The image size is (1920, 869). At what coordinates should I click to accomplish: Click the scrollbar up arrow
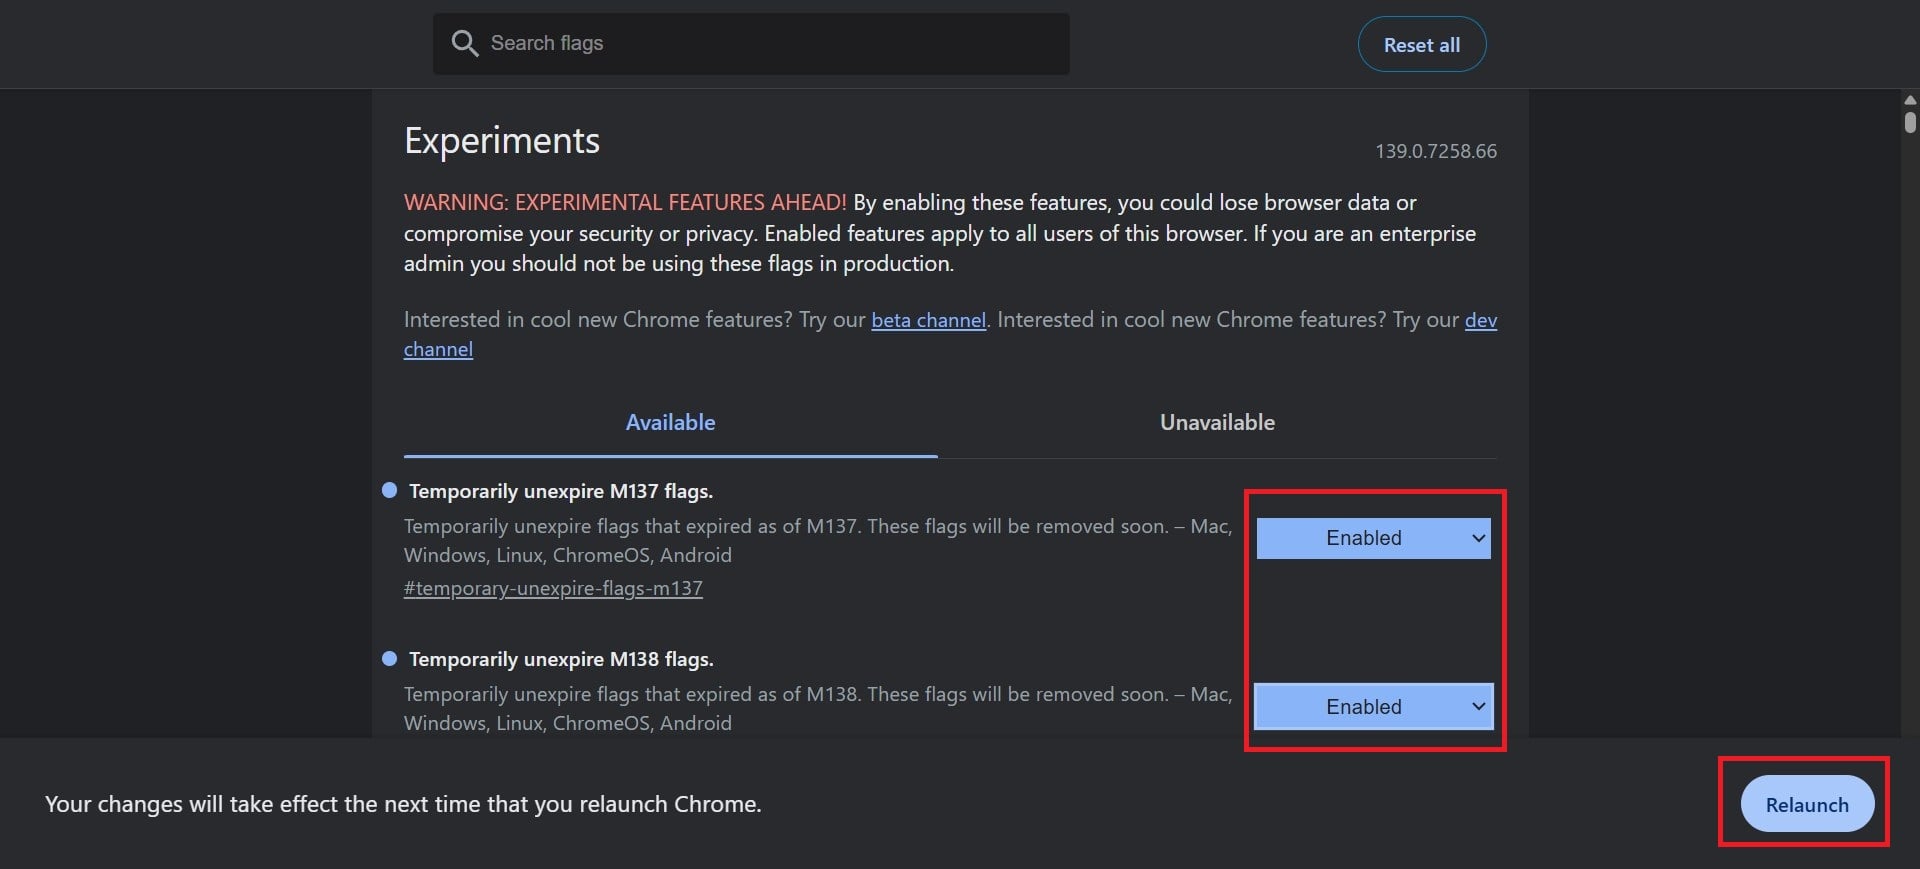coord(1910,100)
